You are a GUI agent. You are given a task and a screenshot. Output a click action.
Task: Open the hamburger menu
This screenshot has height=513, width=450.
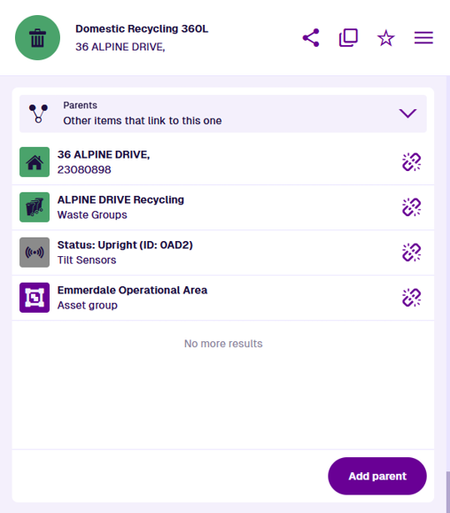pyautogui.click(x=424, y=38)
